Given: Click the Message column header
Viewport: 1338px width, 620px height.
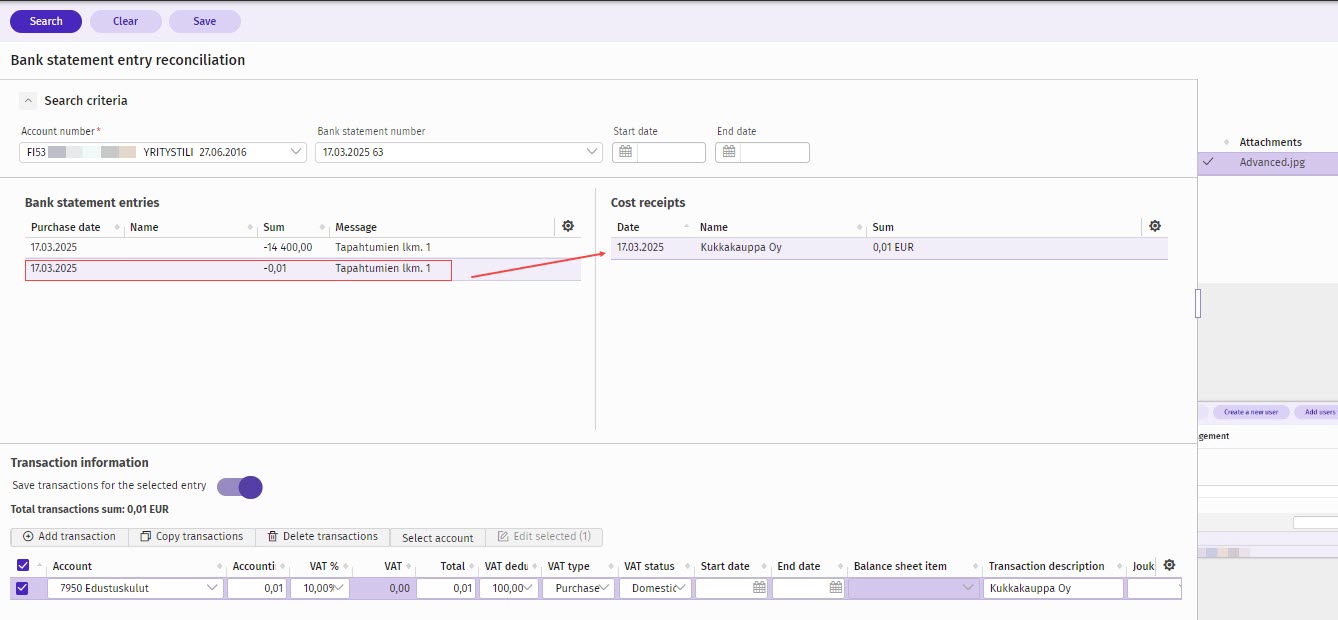Looking at the screenshot, I should (356, 228).
